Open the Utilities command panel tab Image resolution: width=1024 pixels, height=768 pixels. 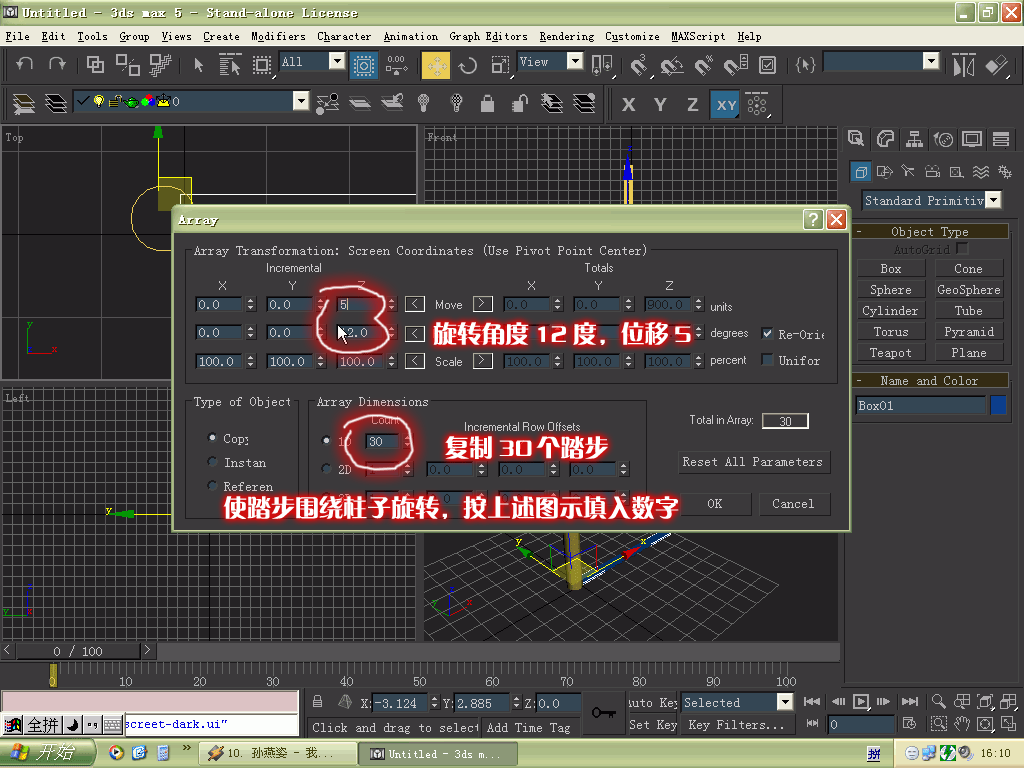(x=1000, y=138)
